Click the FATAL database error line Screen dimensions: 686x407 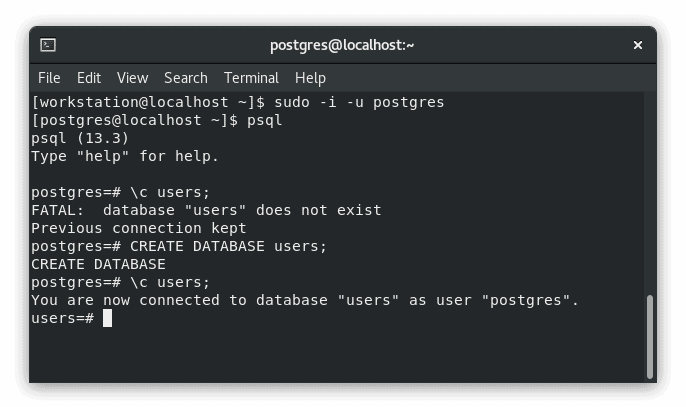[206, 211]
